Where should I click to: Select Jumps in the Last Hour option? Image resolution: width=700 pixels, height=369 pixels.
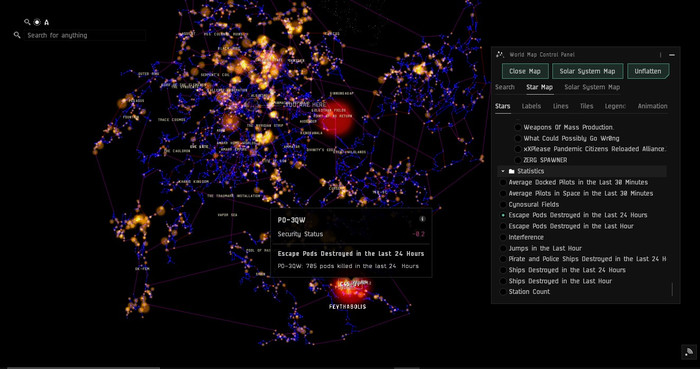[503, 249]
